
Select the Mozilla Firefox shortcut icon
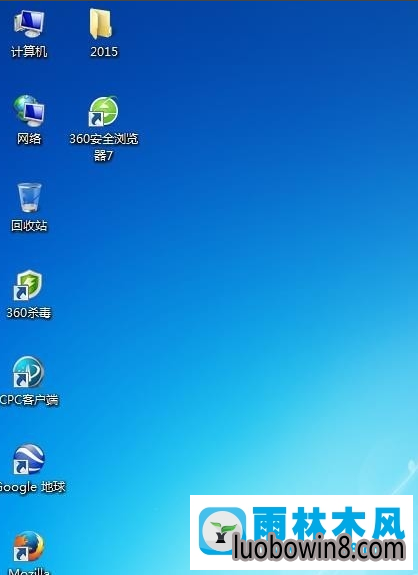(x=29, y=546)
